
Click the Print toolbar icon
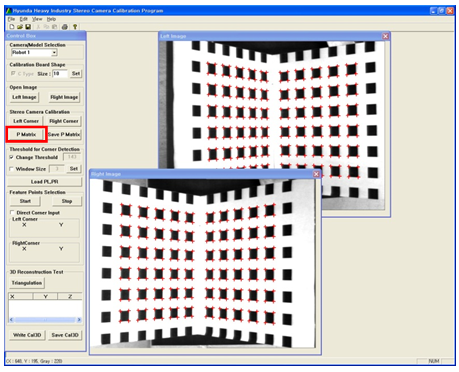(65, 27)
